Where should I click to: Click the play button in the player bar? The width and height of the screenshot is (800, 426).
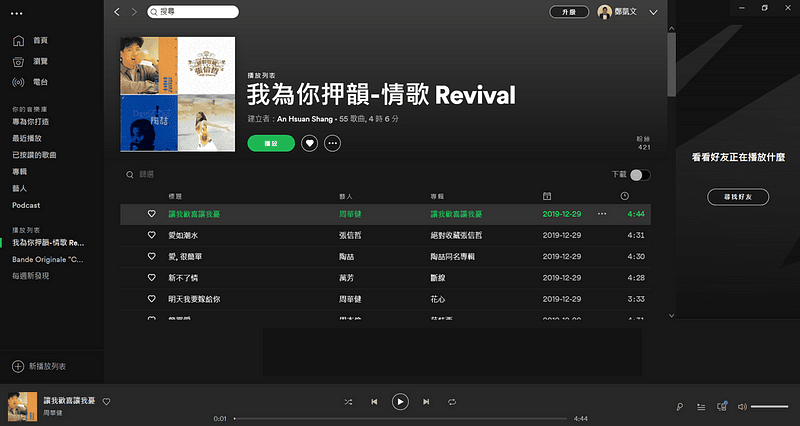tap(400, 402)
